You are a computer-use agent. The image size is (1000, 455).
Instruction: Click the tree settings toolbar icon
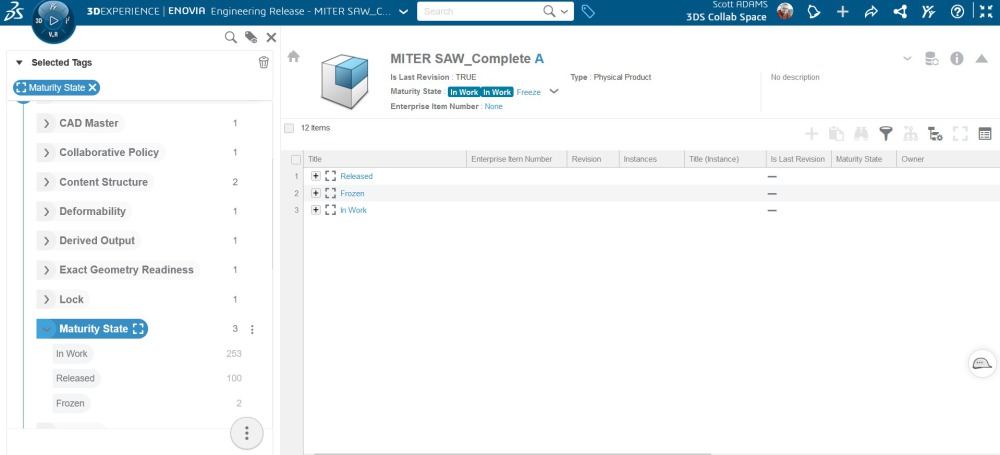(x=936, y=133)
